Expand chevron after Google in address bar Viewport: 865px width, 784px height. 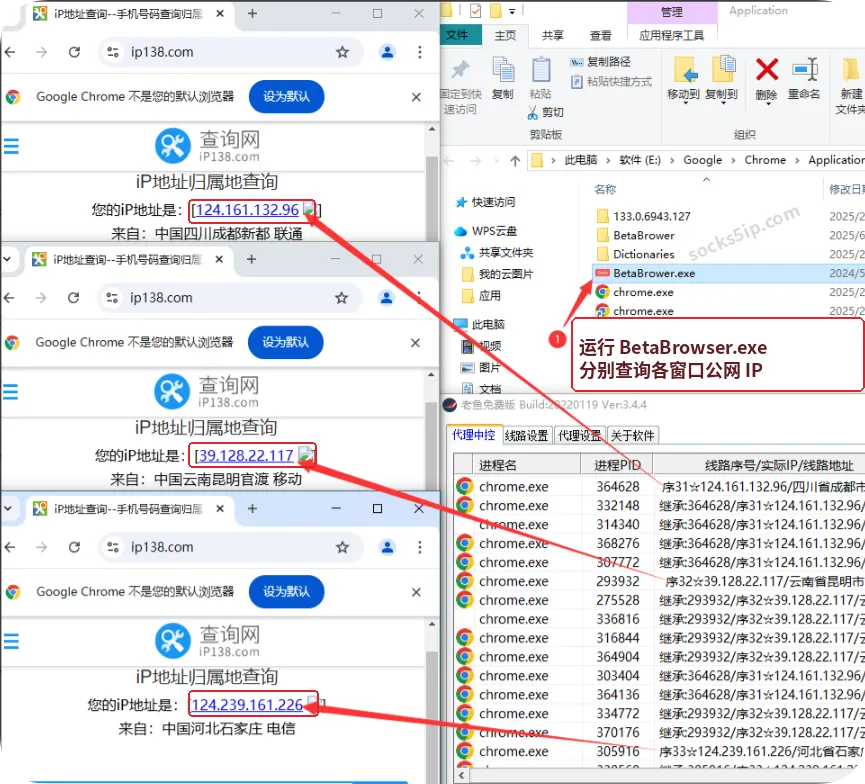point(733,161)
